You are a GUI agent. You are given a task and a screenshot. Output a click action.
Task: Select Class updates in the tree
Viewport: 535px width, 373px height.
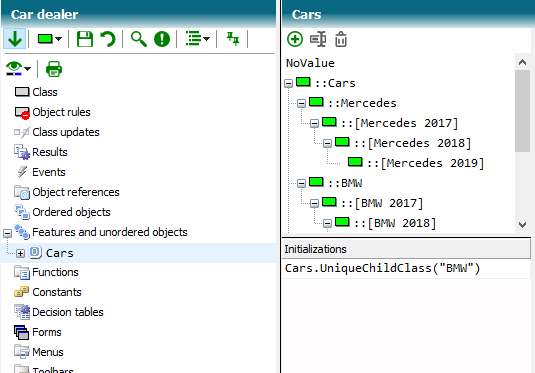click(x=66, y=132)
